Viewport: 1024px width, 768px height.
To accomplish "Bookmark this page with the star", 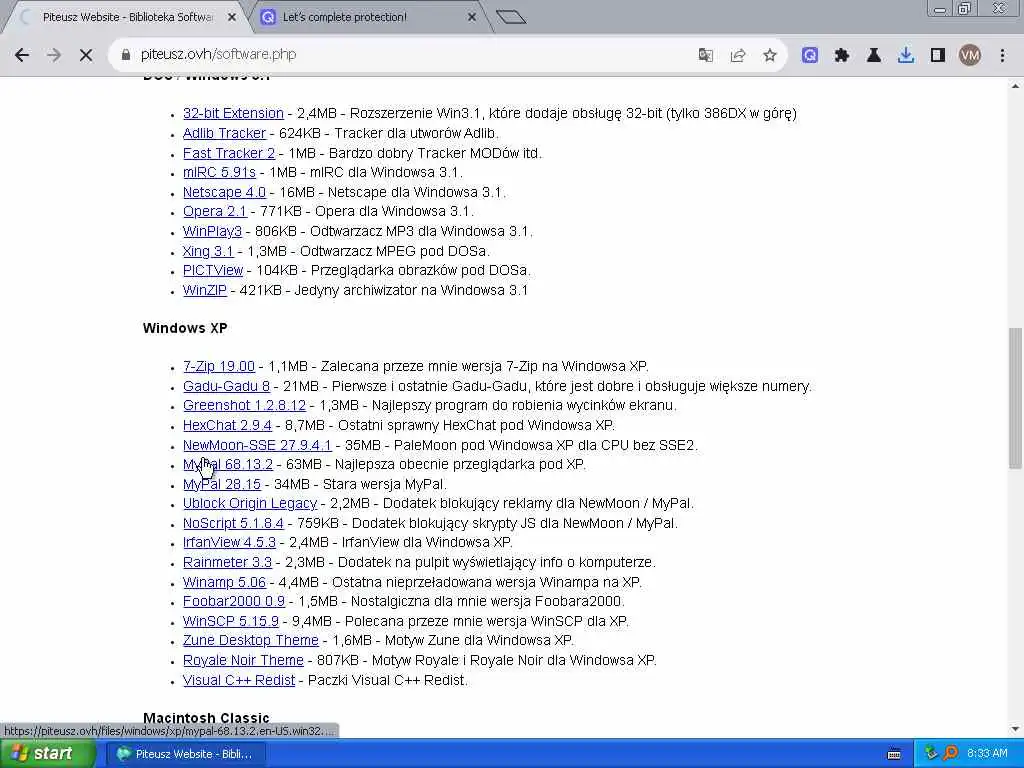I will (770, 55).
